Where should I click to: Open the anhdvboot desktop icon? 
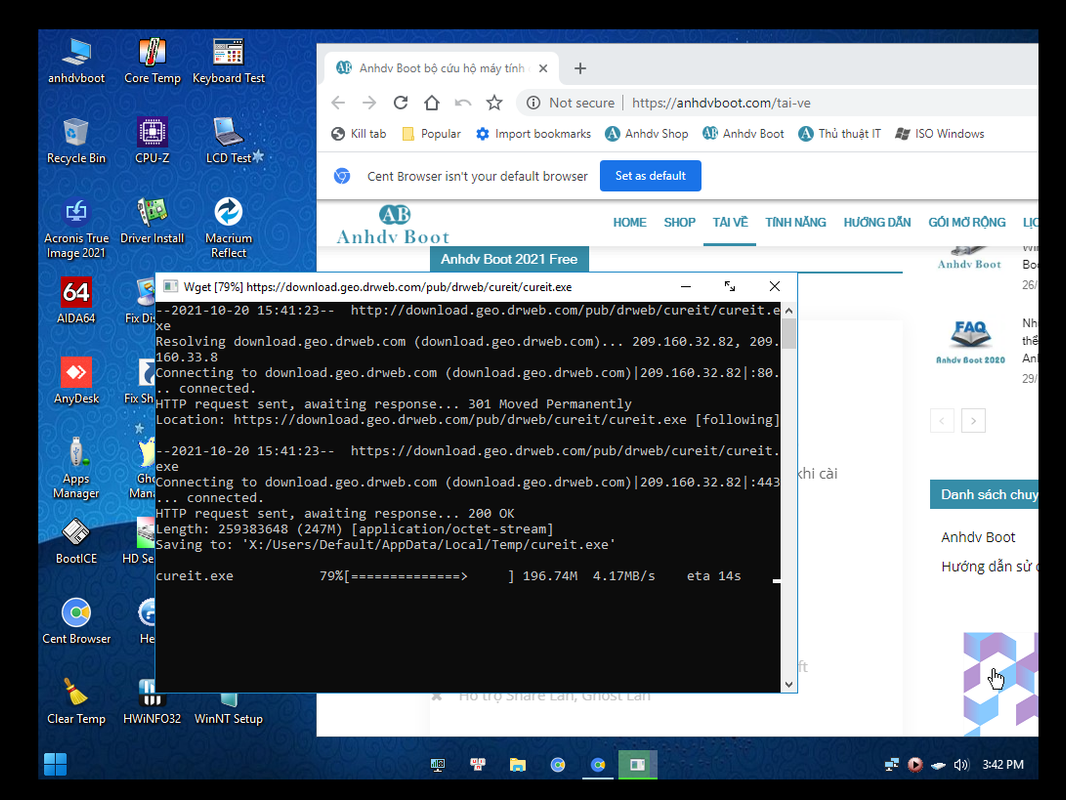76,61
